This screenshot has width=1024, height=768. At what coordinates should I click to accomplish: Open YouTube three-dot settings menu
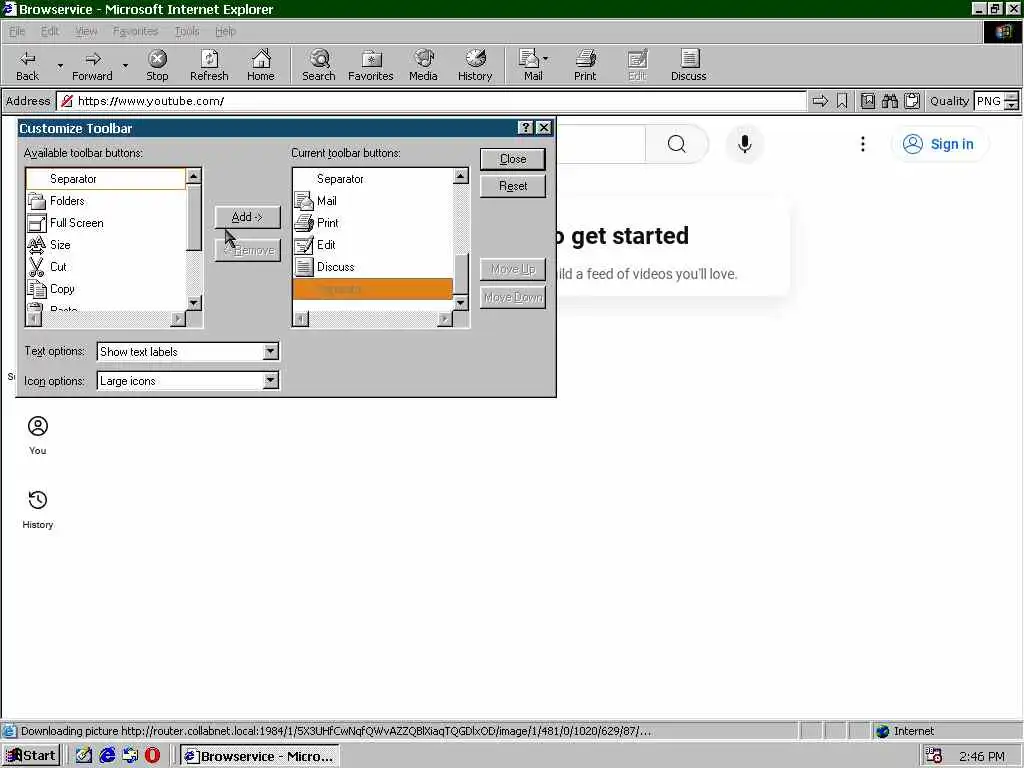[863, 144]
